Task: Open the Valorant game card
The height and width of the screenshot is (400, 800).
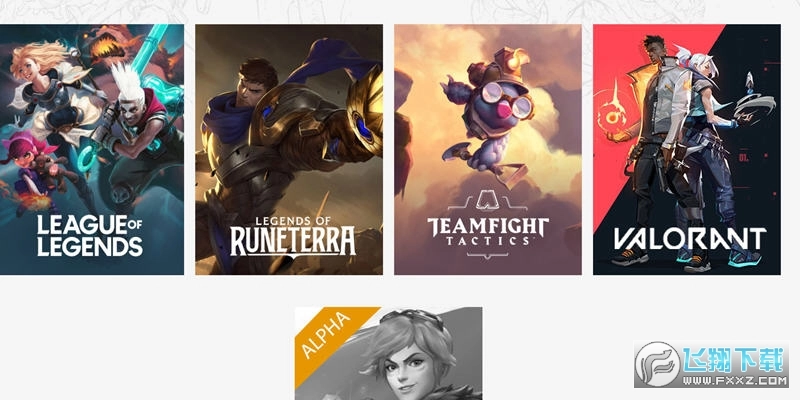Action: [x=687, y=149]
